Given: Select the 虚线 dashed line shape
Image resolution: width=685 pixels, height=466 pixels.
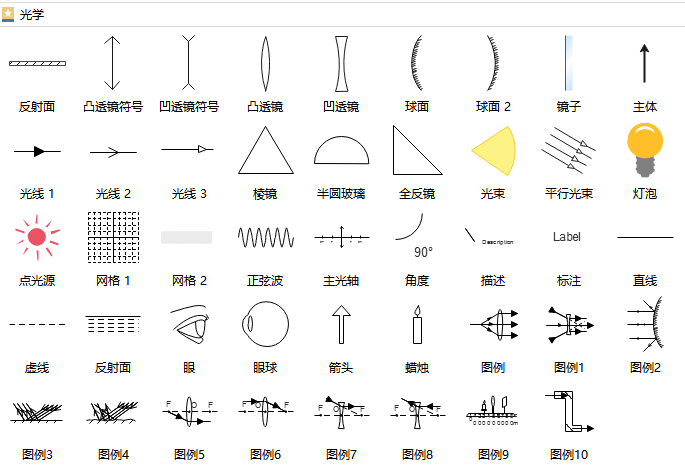Looking at the screenshot, I should click(37, 324).
